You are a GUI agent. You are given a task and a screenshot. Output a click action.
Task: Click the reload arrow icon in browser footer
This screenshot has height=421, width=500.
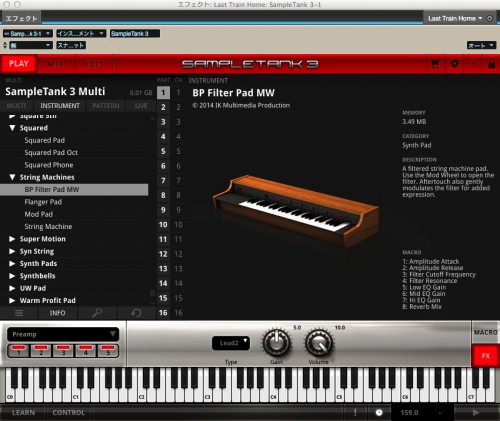(136, 313)
